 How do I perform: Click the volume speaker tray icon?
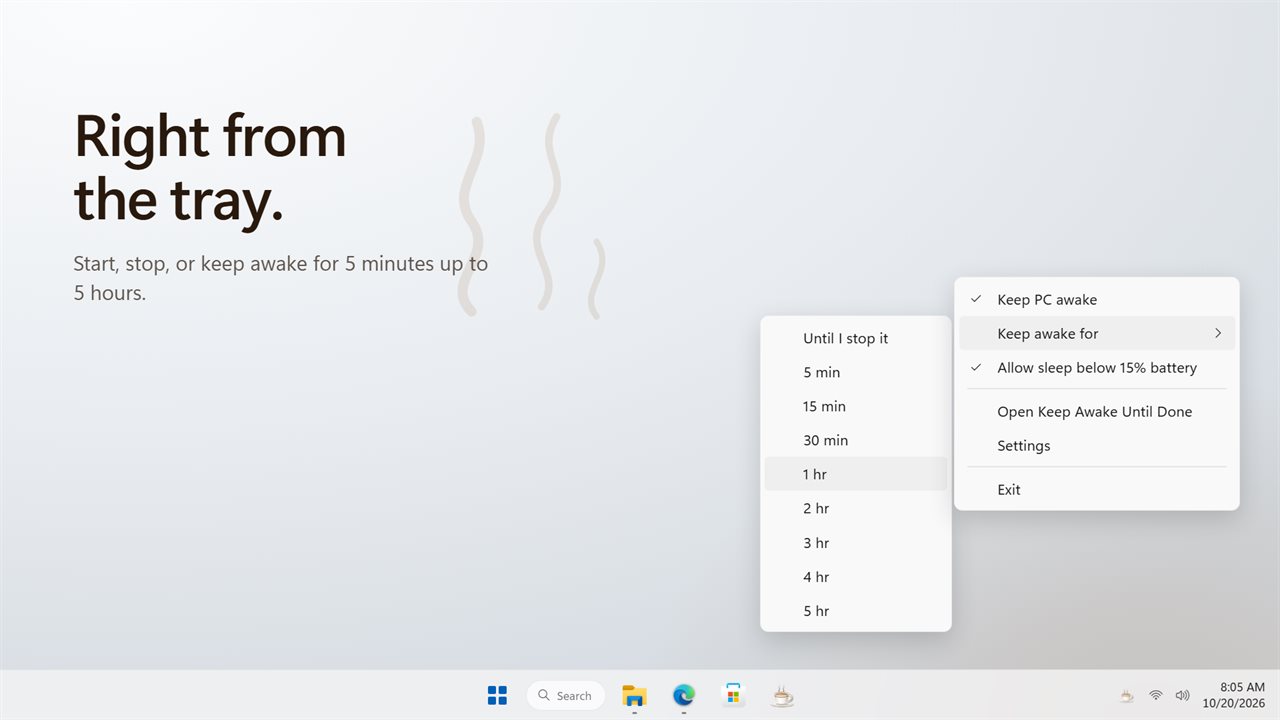[x=1182, y=695]
